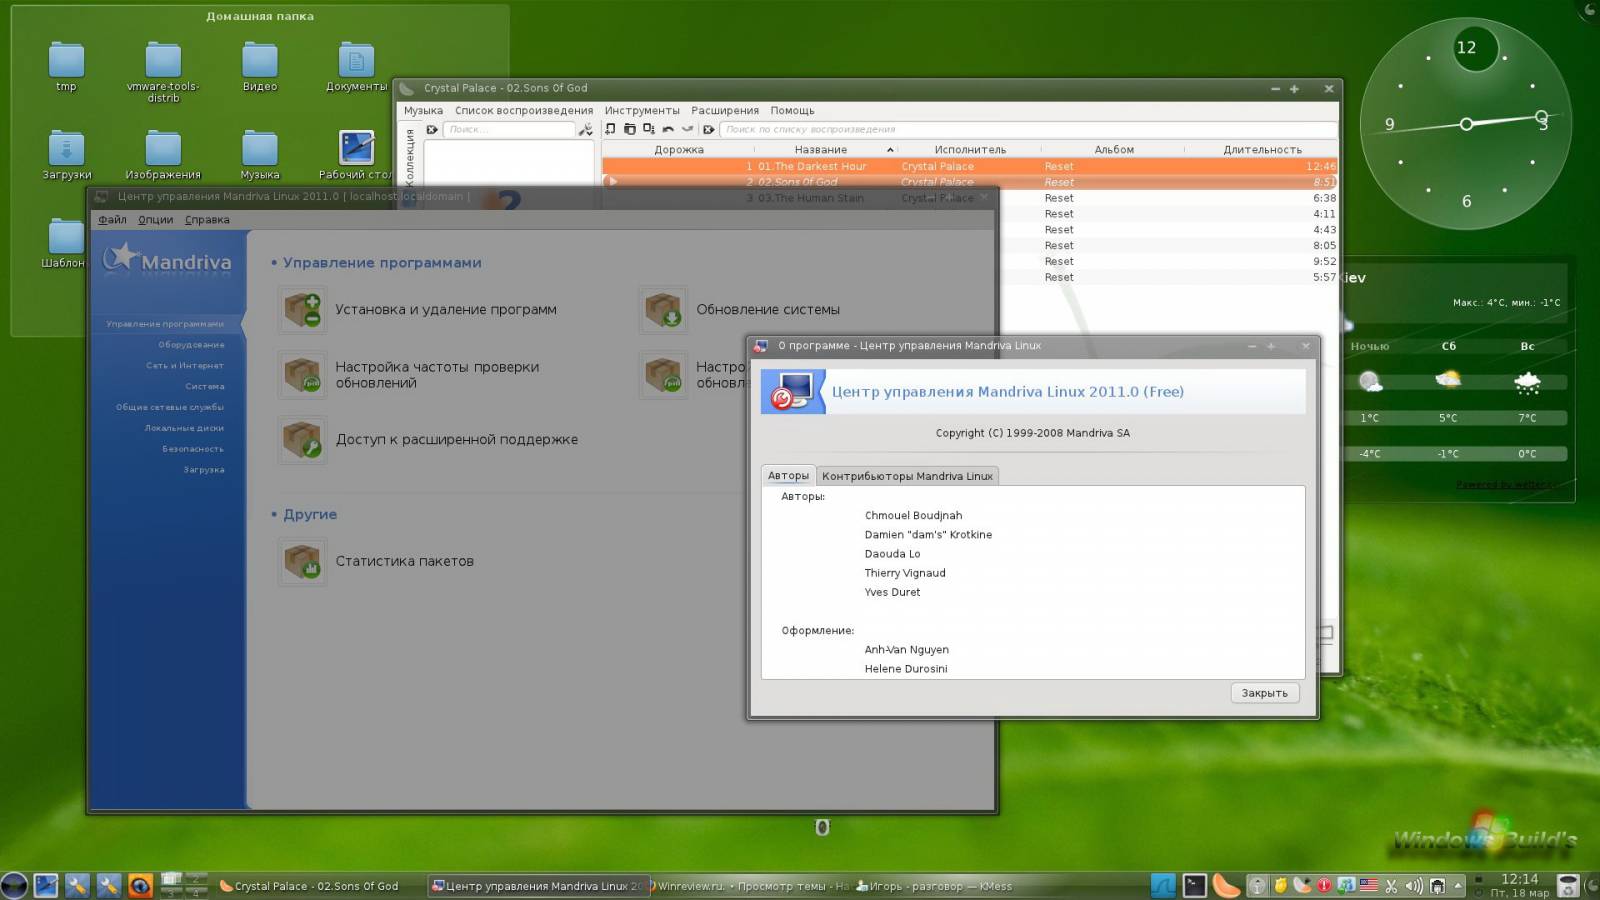Switch to 'Контрибьюторы Mandriva Linux' tab
Viewport: 1600px width, 900px height.
[907, 477]
